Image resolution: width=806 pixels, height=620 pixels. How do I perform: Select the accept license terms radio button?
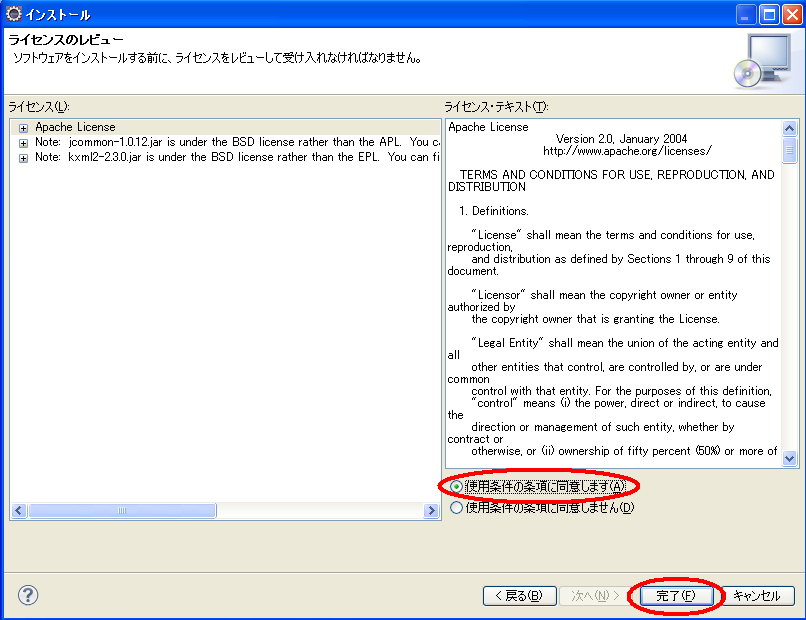[x=457, y=486]
